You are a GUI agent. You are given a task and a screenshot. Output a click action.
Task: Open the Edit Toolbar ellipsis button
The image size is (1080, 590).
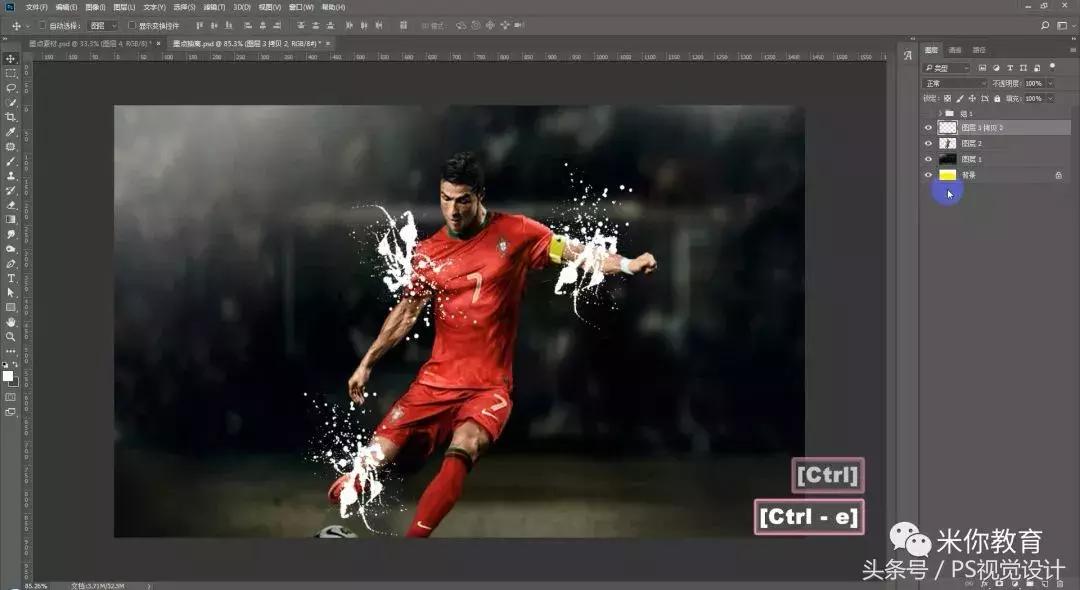coord(10,351)
